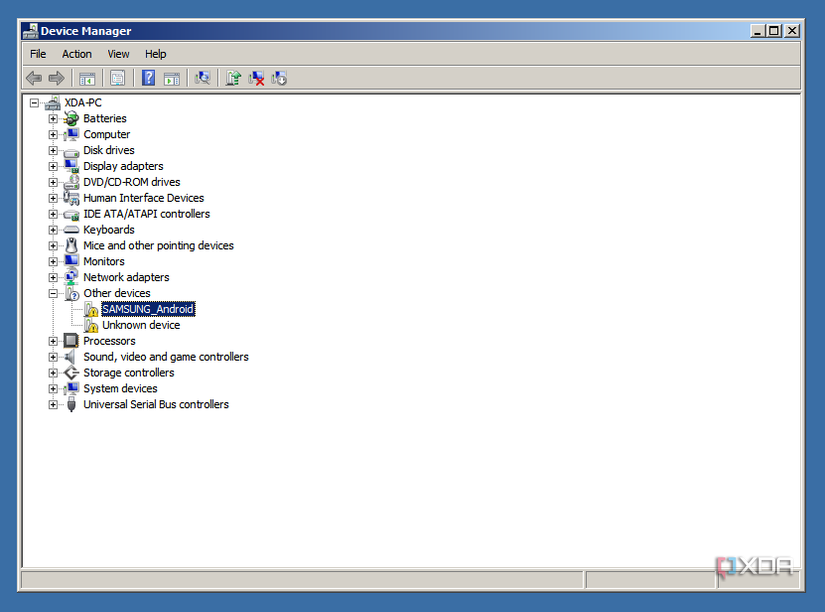Click Update Driver Software toolbar icon
This screenshot has width=825, height=612.
233,78
